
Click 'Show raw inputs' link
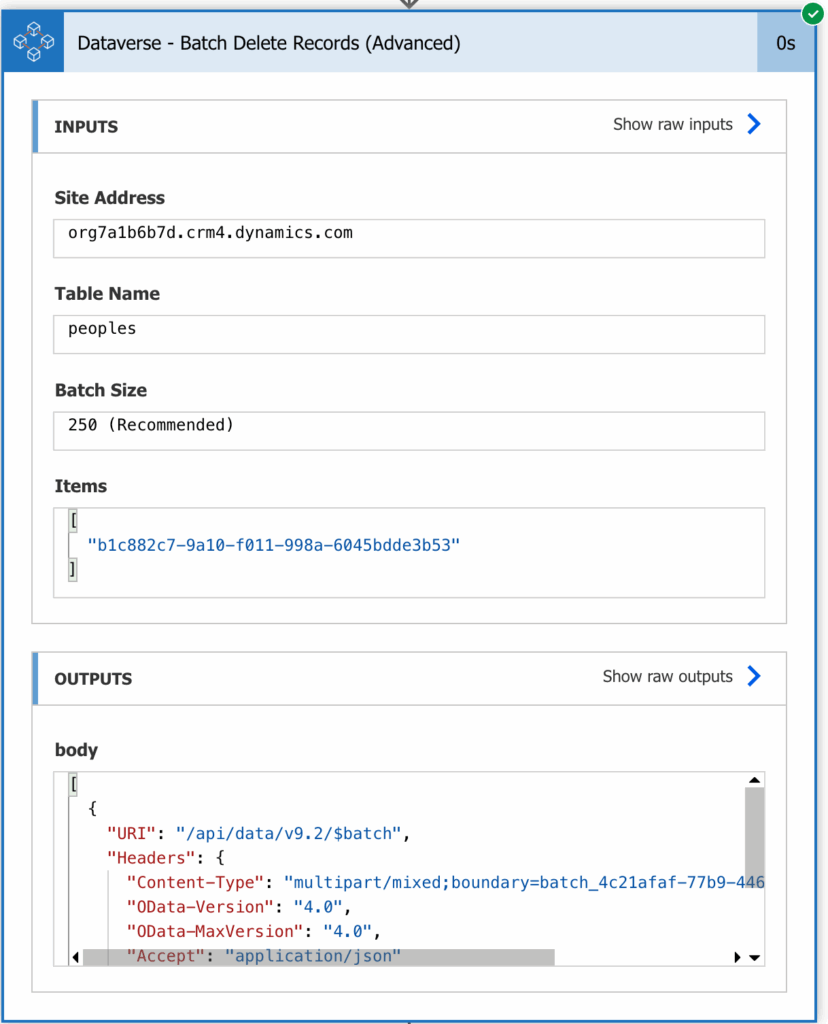pyautogui.click(x=673, y=124)
